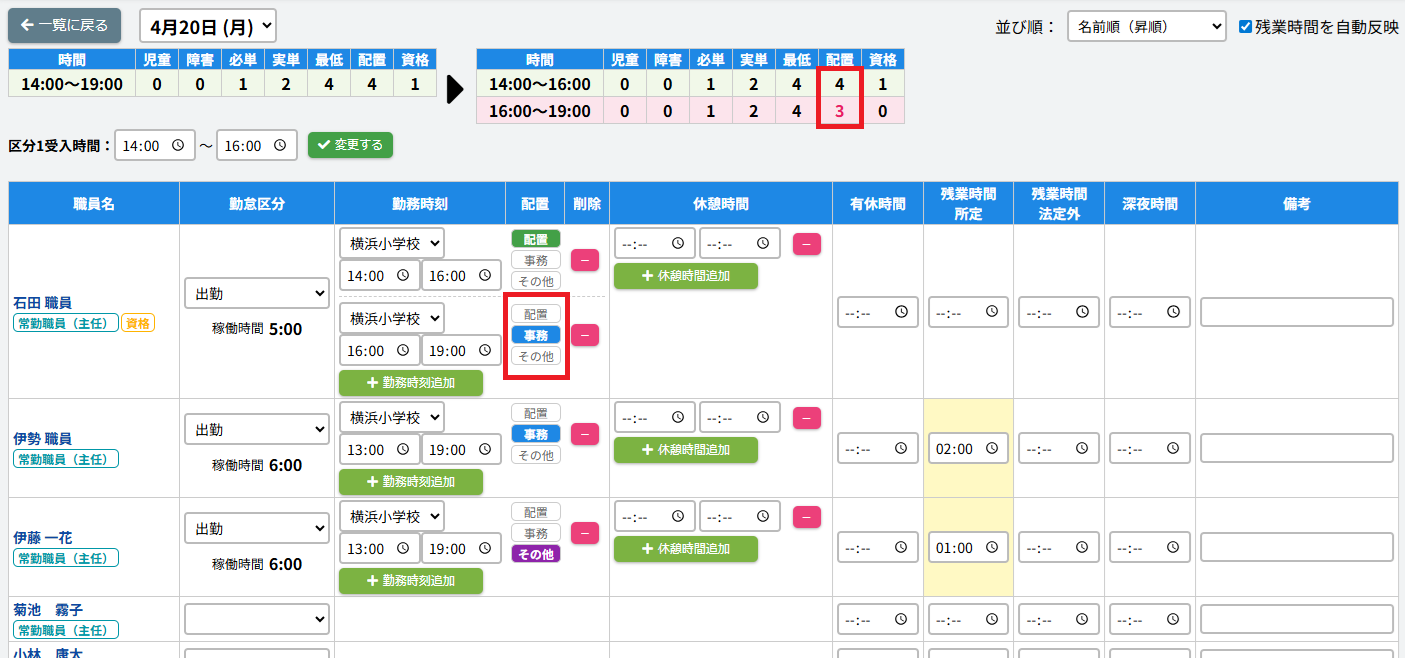Click 伊勢 職員's 備考 remarks field
The image size is (1405, 658).
click(1296, 448)
